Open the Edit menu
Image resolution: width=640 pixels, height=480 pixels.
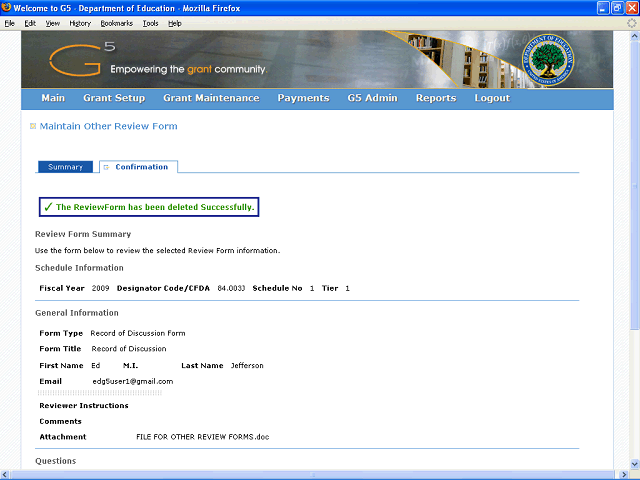30,23
